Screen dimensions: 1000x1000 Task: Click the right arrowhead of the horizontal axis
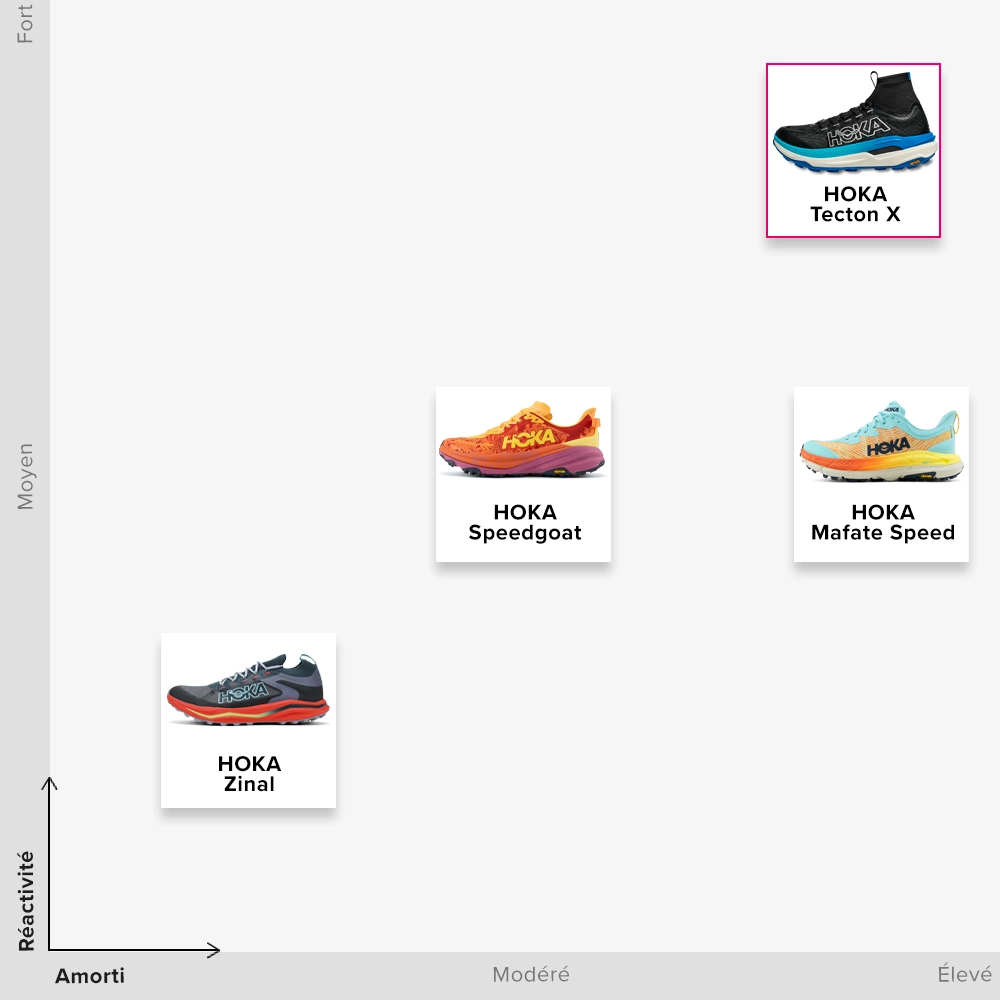tap(214, 949)
